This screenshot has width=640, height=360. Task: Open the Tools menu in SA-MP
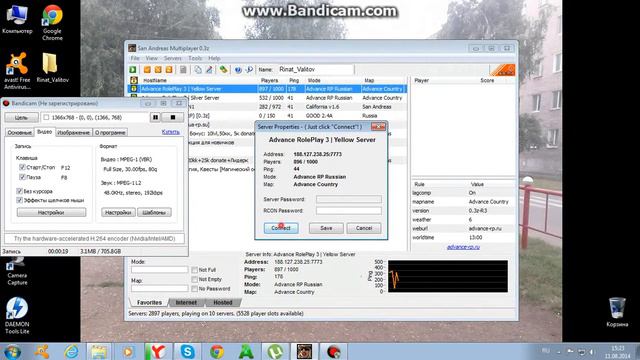point(195,58)
